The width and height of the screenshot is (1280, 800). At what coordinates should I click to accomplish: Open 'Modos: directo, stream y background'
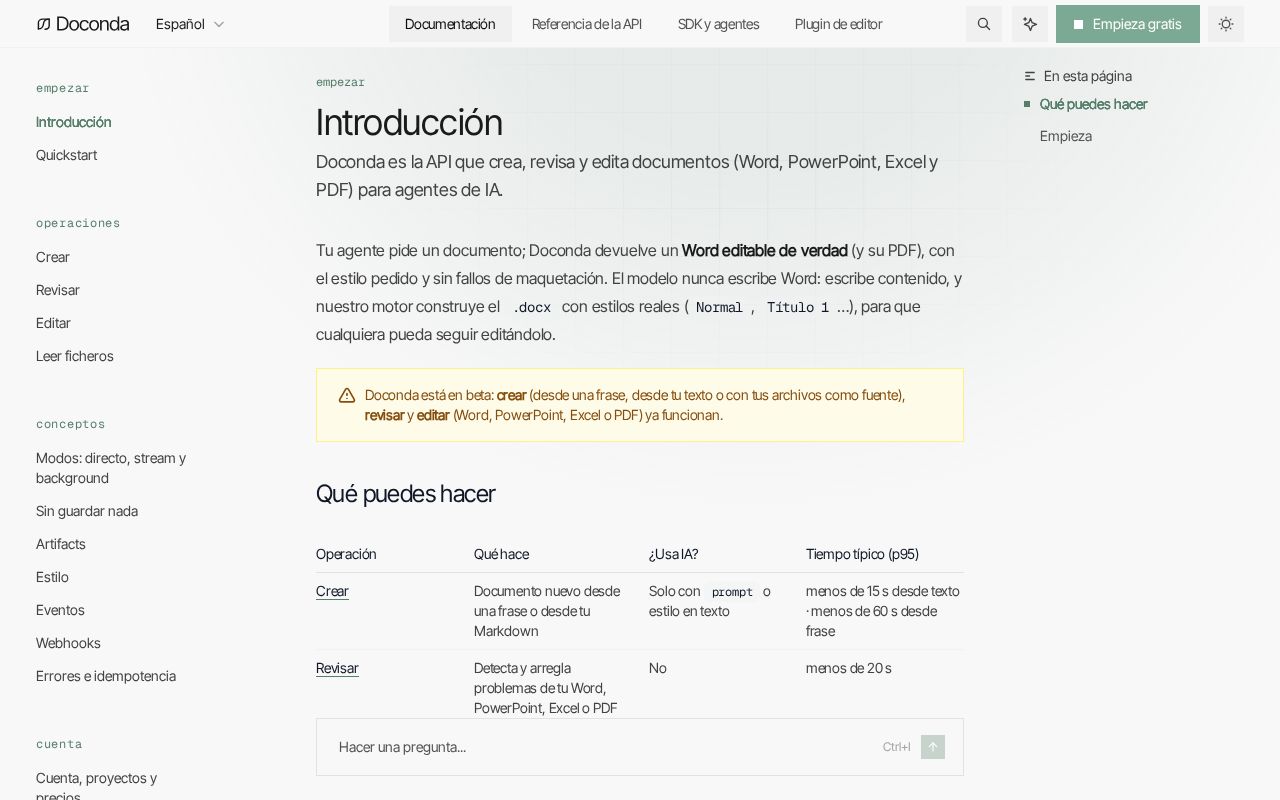(x=111, y=468)
